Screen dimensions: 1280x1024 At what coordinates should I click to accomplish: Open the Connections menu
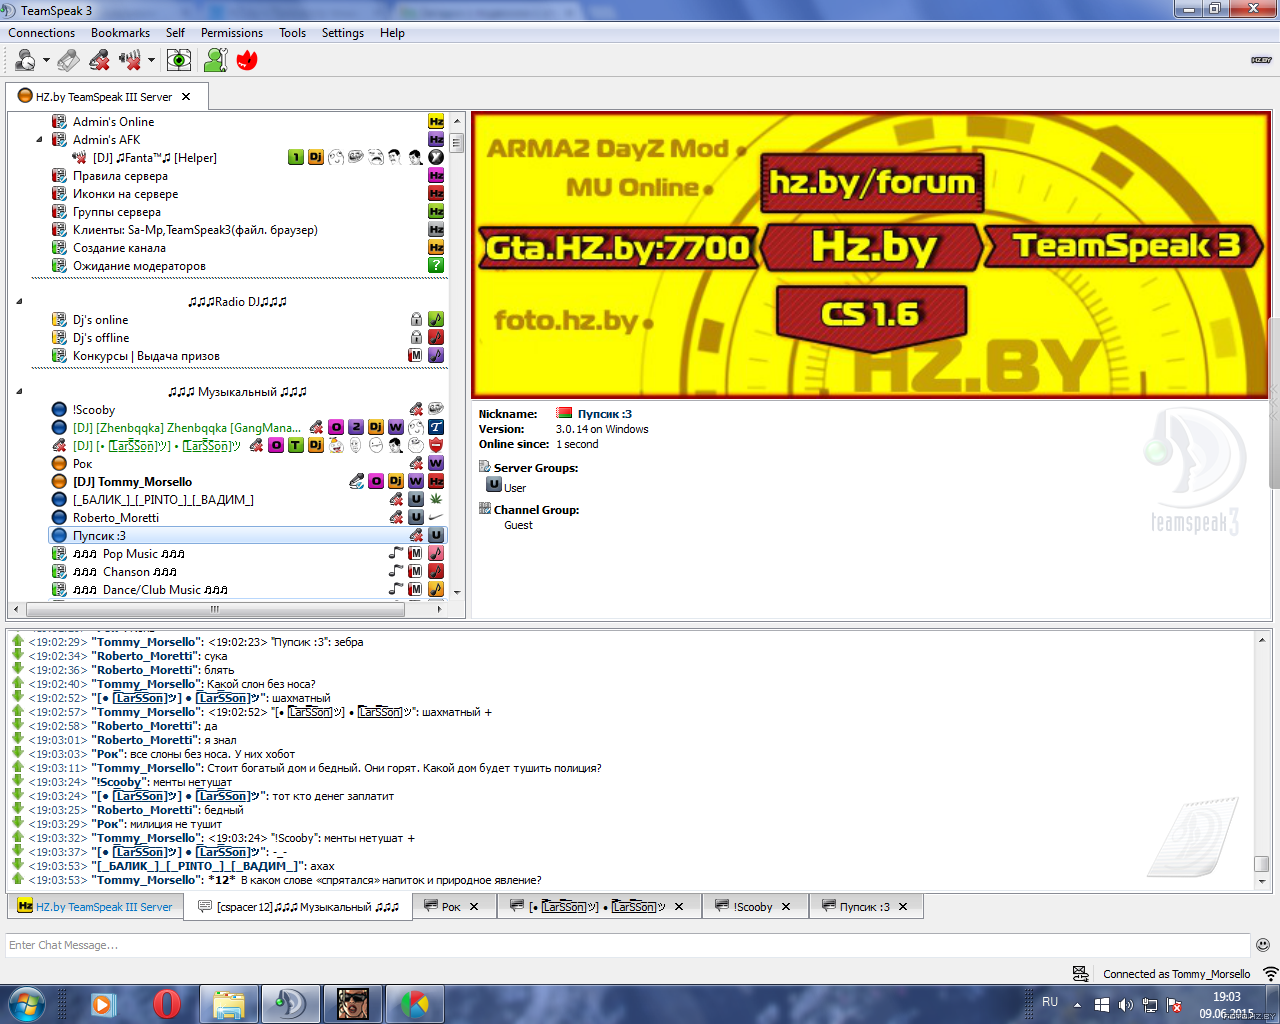[x=42, y=33]
